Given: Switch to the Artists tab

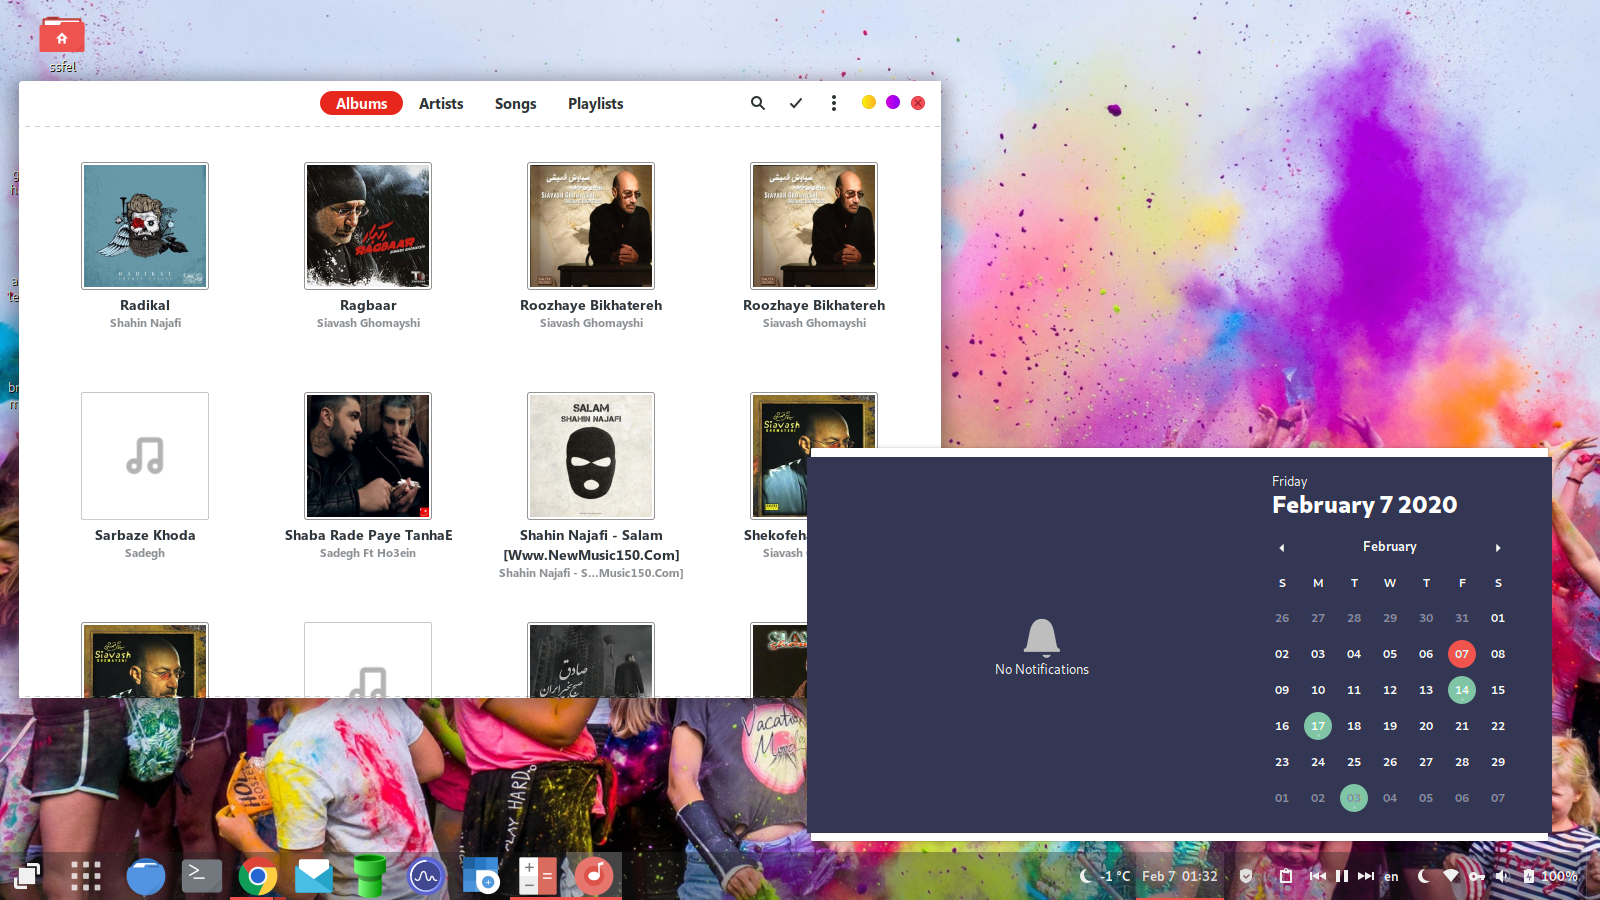Looking at the screenshot, I should click(x=441, y=103).
